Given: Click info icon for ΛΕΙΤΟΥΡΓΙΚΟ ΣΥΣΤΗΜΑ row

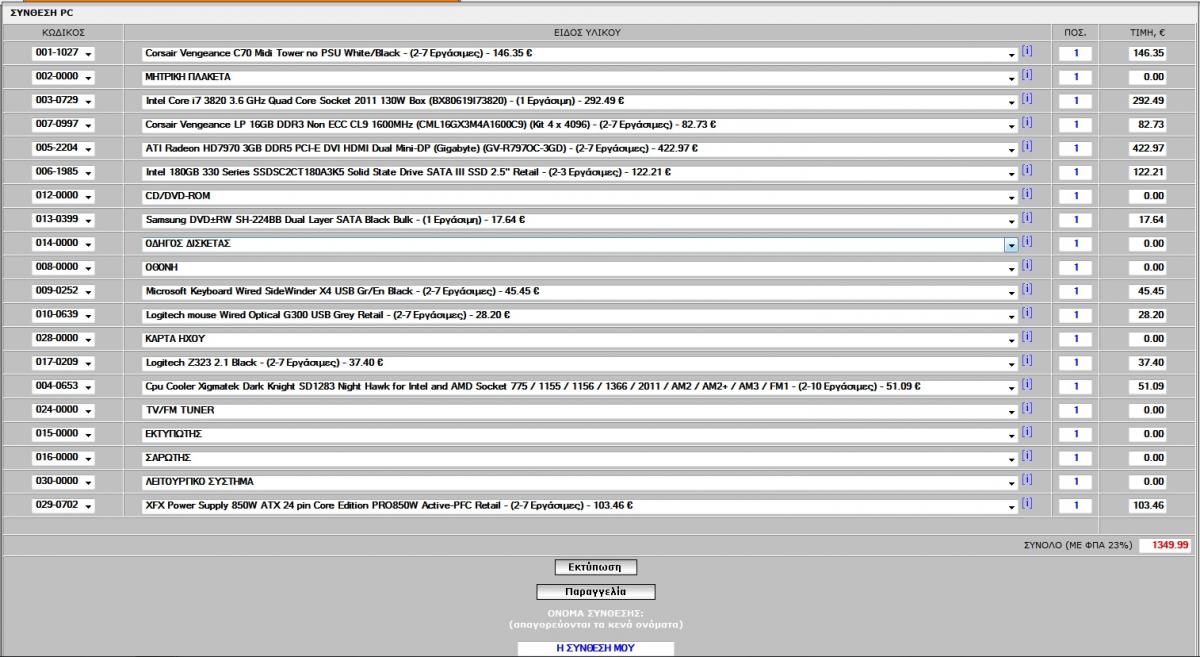Looking at the screenshot, I should [1026, 480].
